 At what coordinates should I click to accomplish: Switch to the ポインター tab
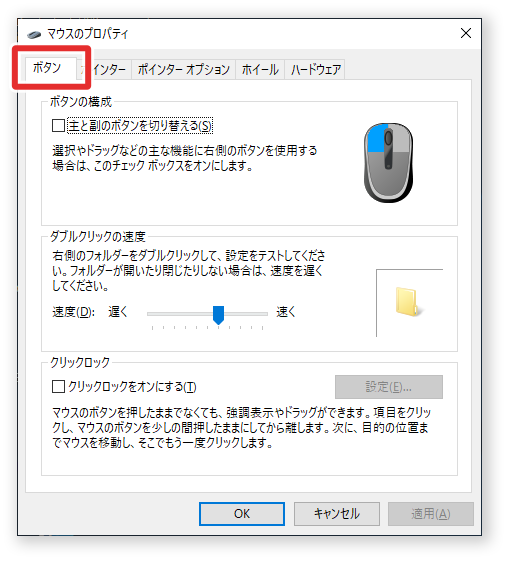(105, 69)
